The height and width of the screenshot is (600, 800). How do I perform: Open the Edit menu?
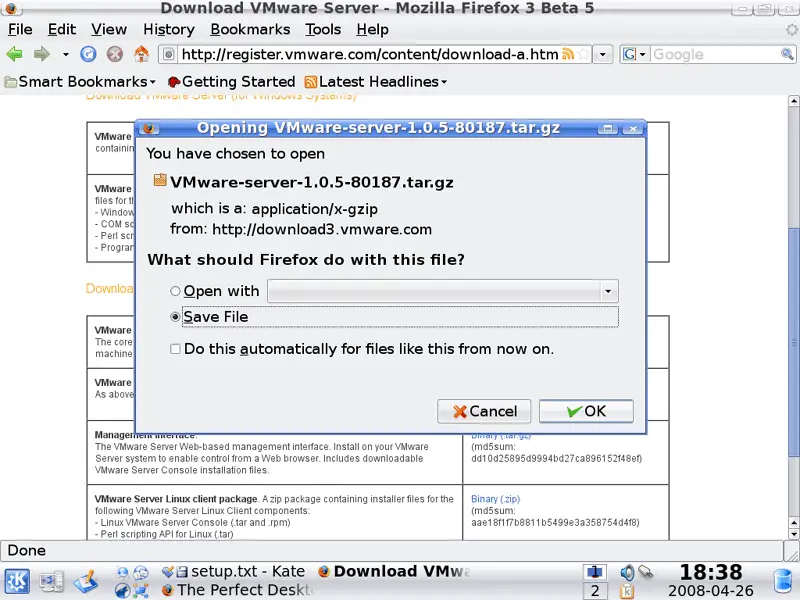62,30
